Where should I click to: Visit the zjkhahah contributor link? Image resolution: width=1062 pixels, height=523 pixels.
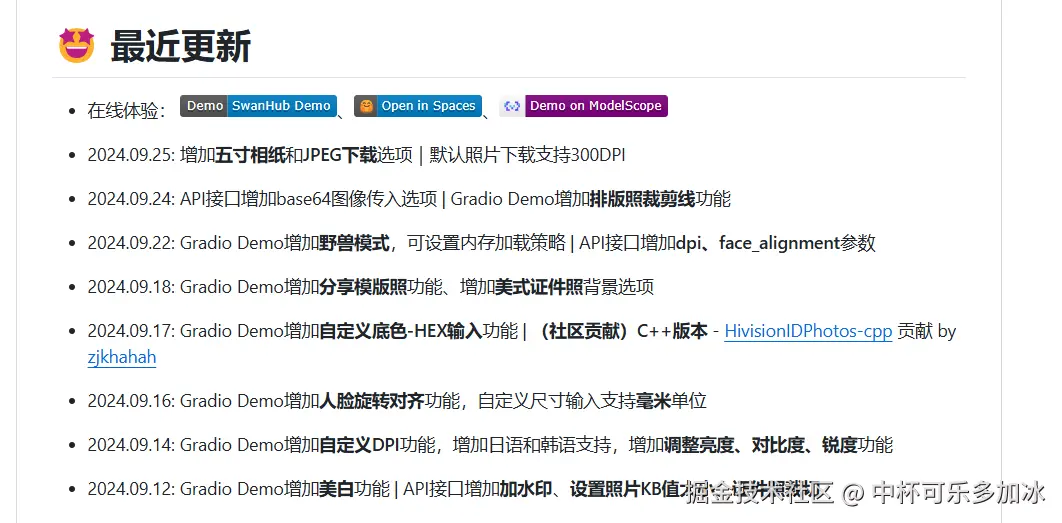(x=122, y=357)
